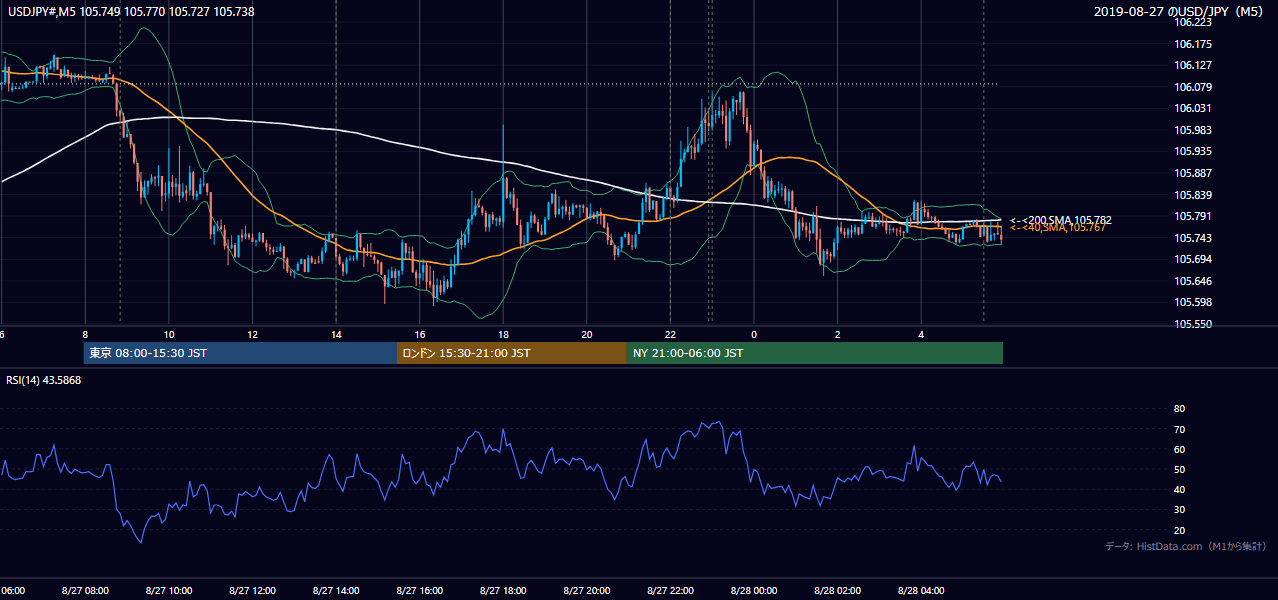Click the 200 SMA 105.782 label
The image size is (1278, 600).
point(1061,220)
